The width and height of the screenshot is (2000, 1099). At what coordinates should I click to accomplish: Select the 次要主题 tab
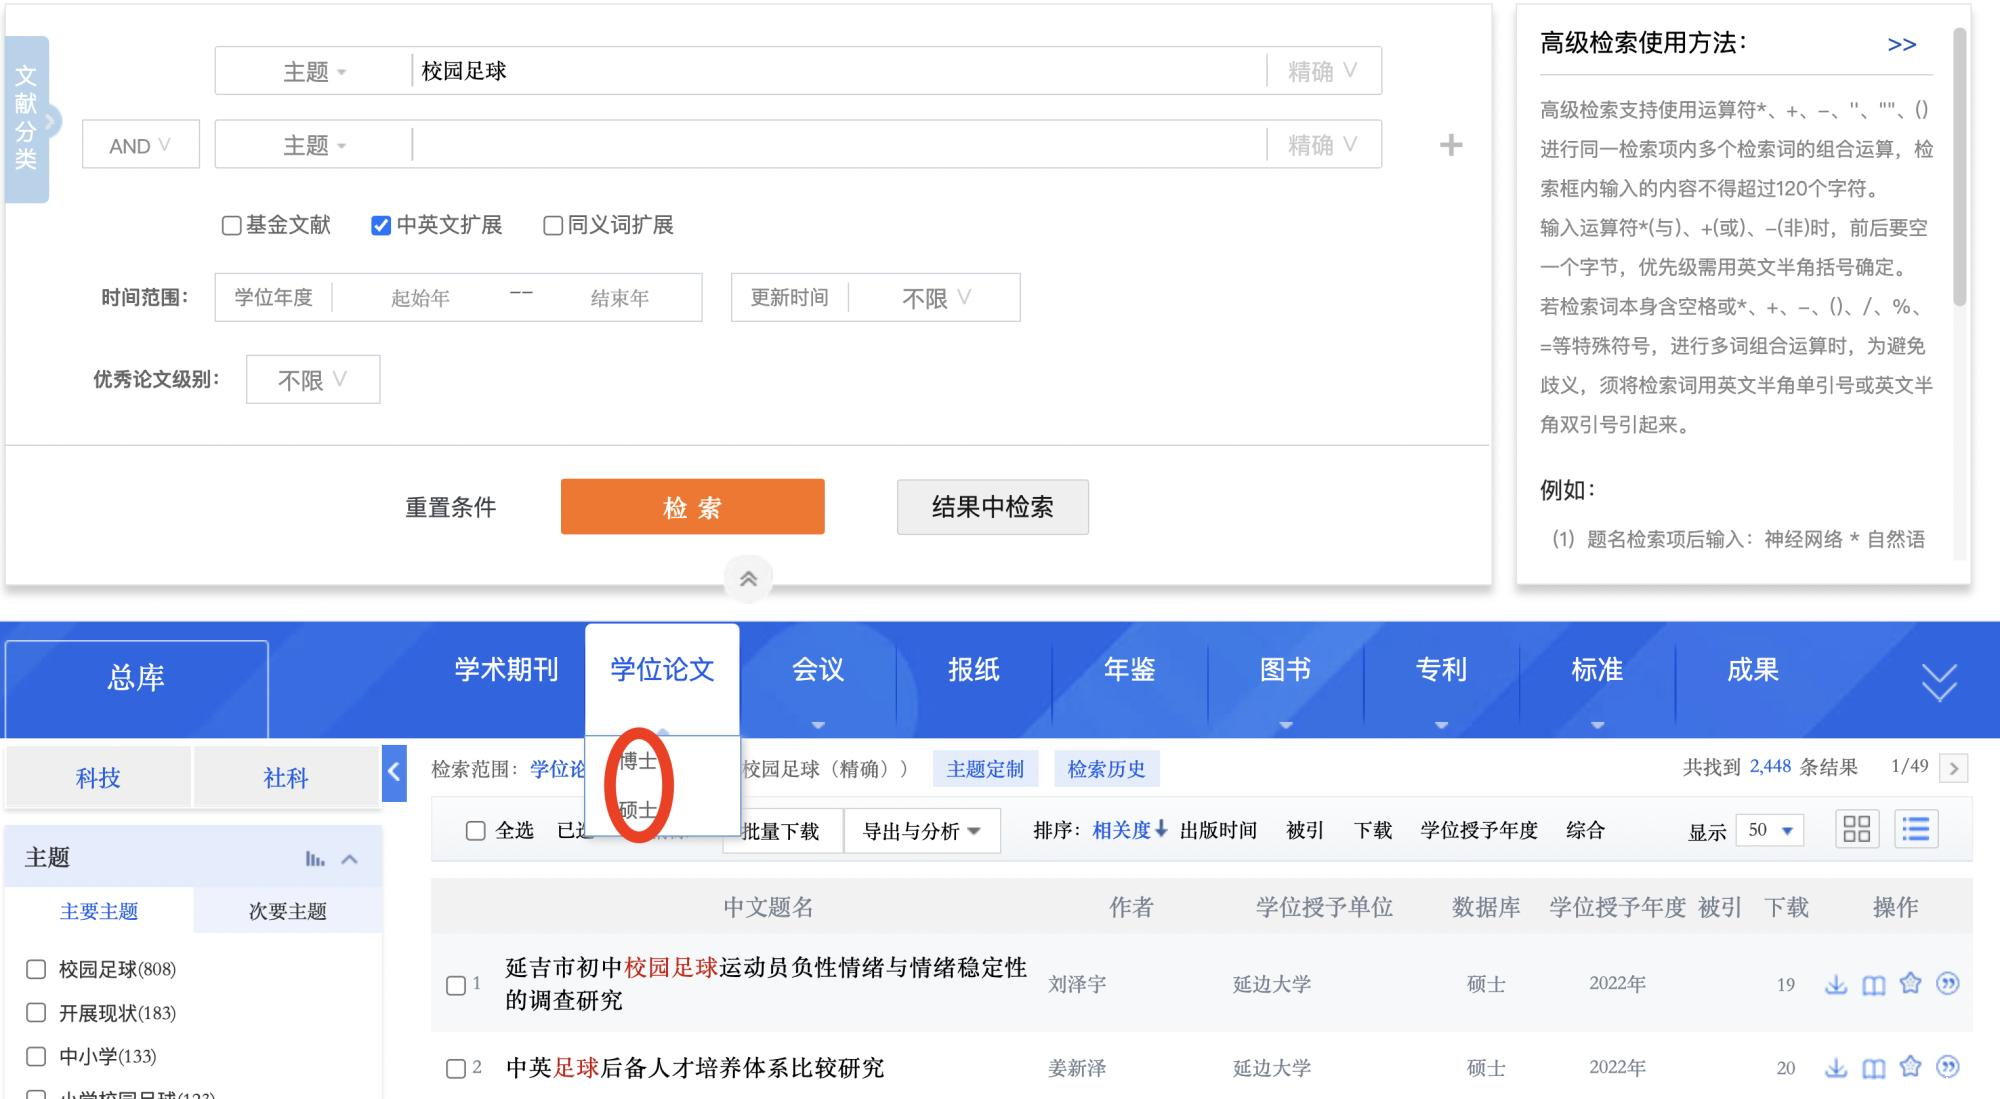(288, 911)
